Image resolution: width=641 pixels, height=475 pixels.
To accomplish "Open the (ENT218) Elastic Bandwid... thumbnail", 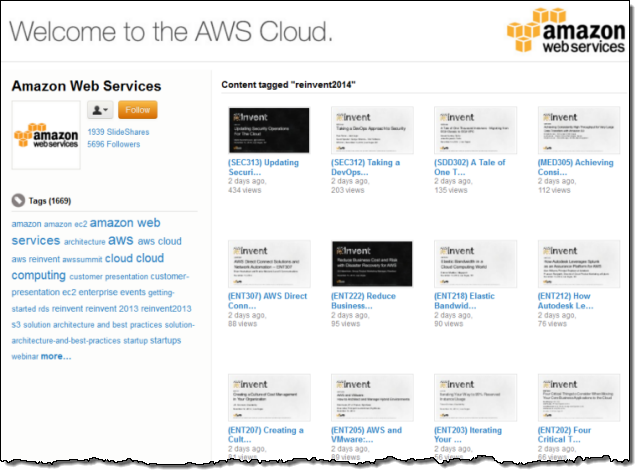I will [475, 264].
